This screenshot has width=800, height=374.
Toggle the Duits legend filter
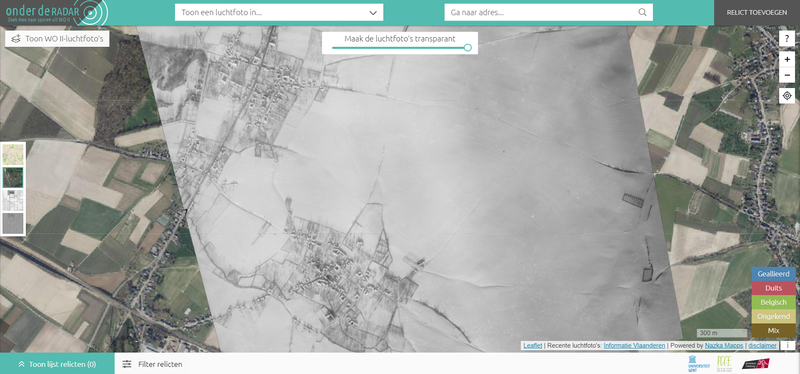point(773,288)
